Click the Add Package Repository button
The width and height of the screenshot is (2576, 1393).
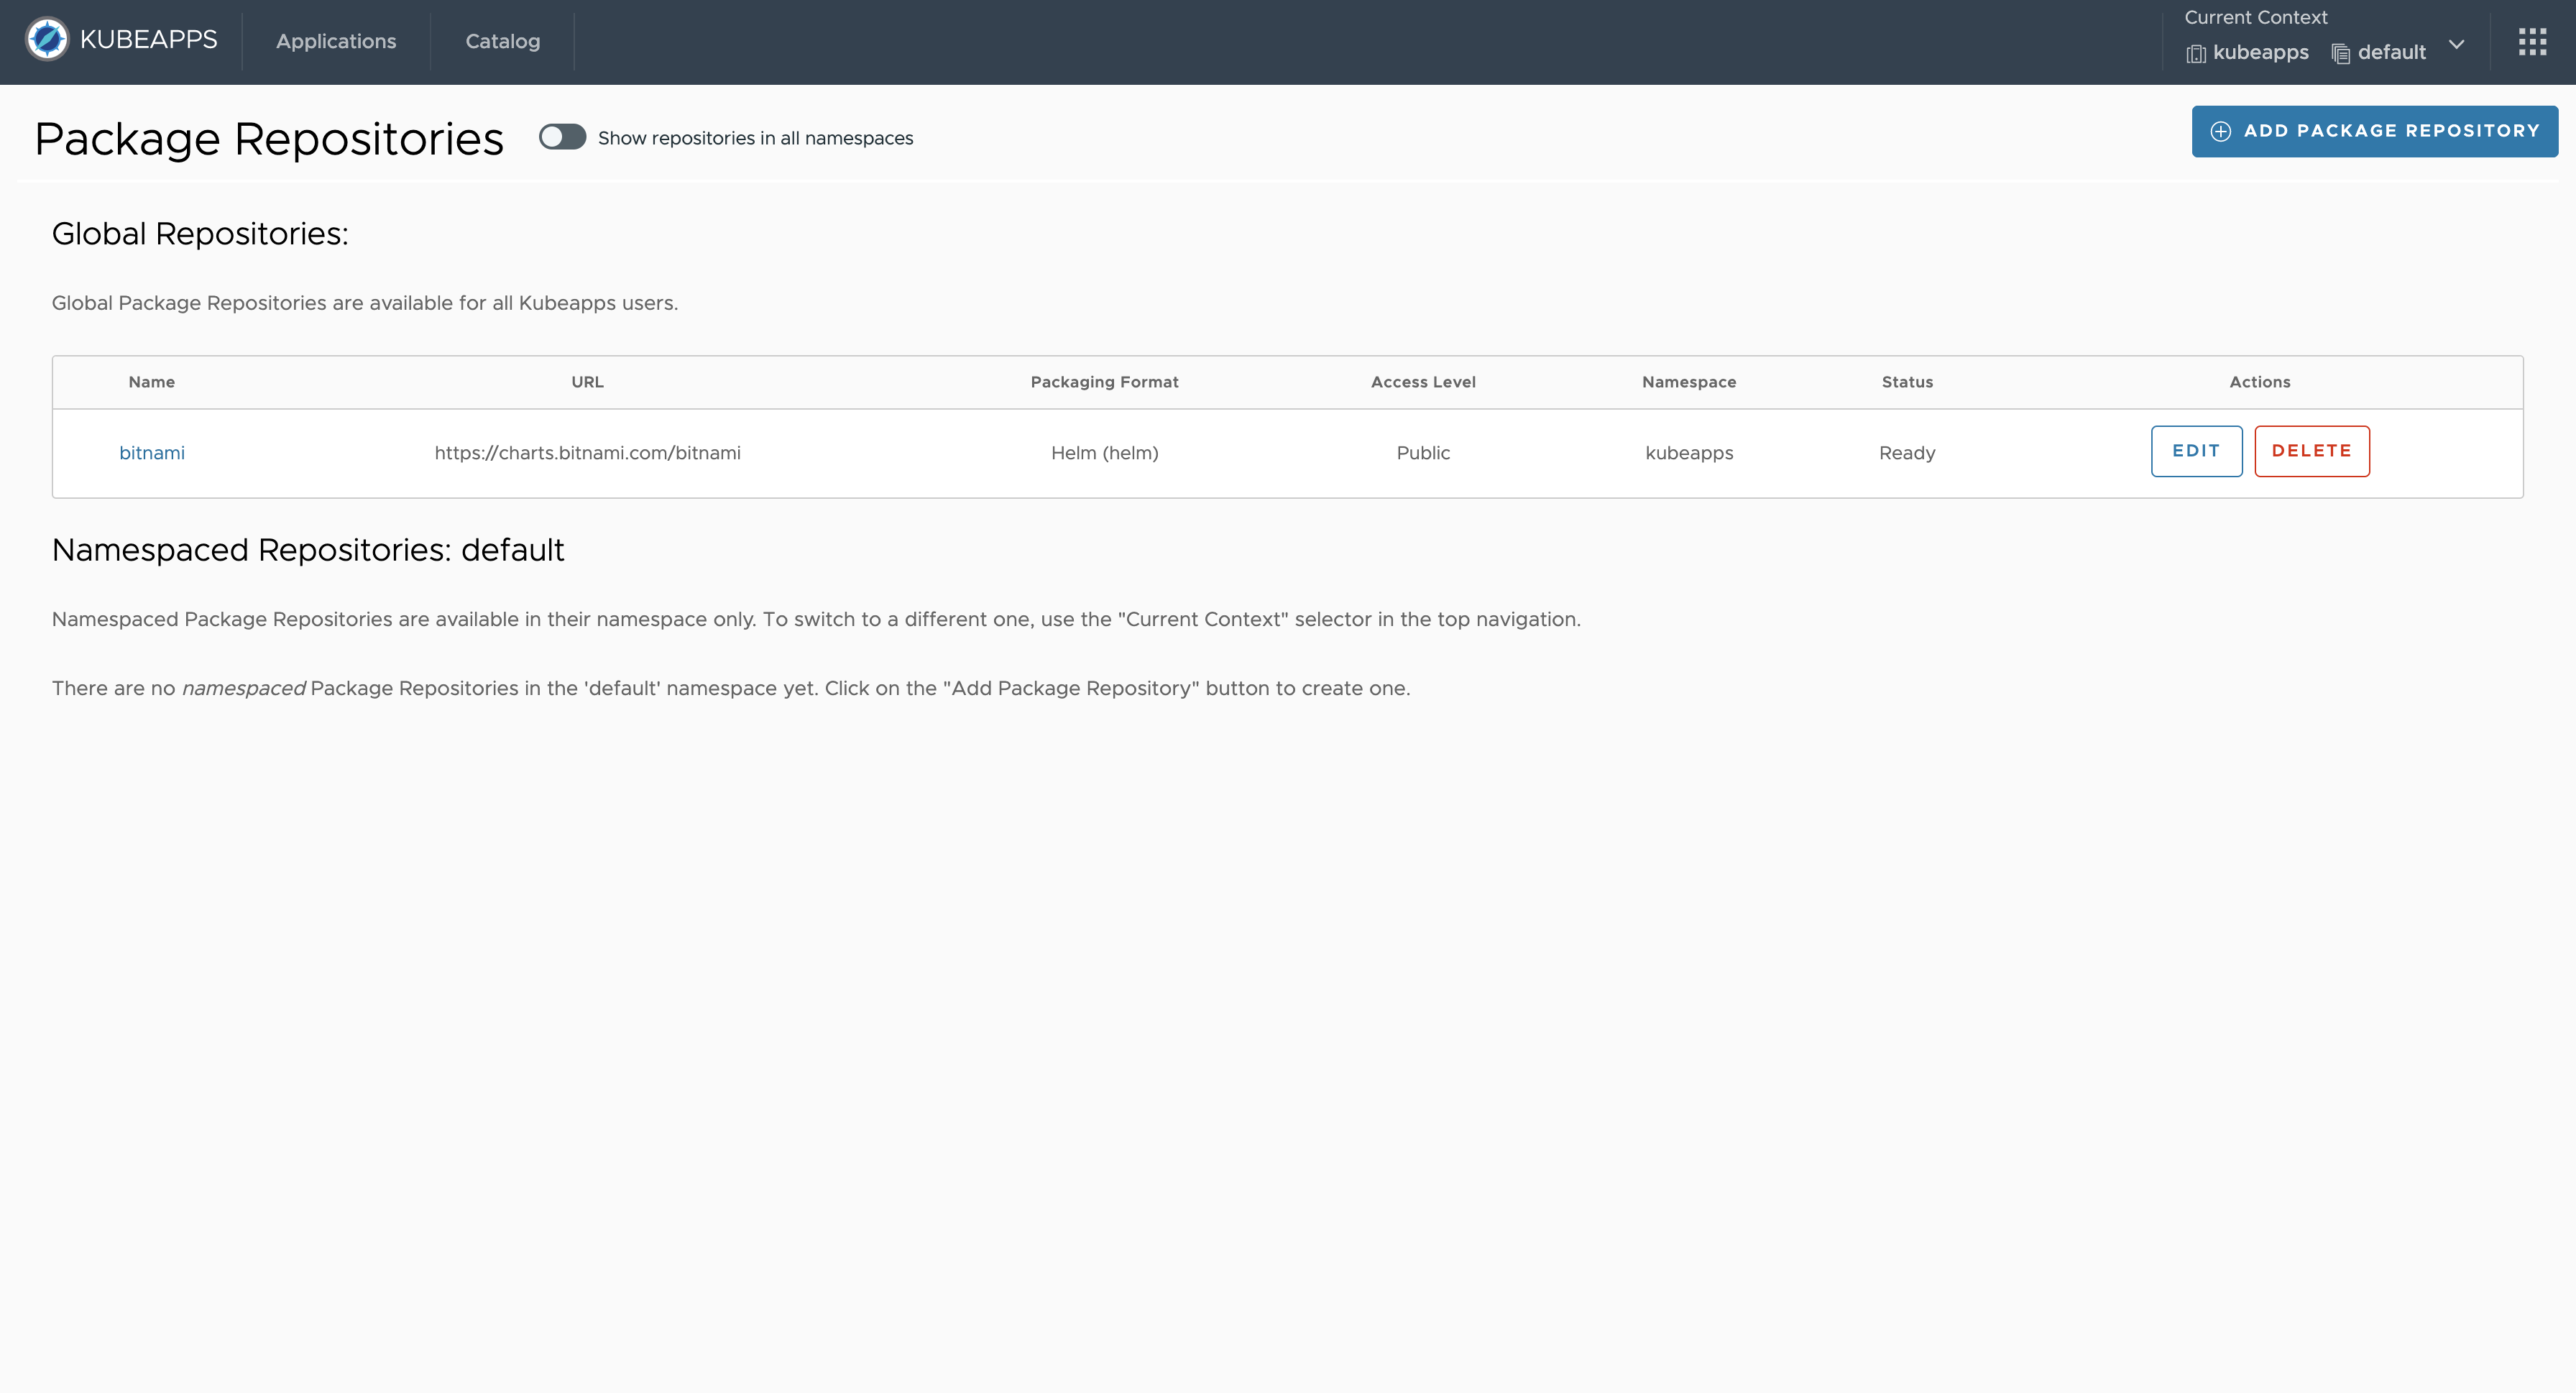[x=2375, y=131]
